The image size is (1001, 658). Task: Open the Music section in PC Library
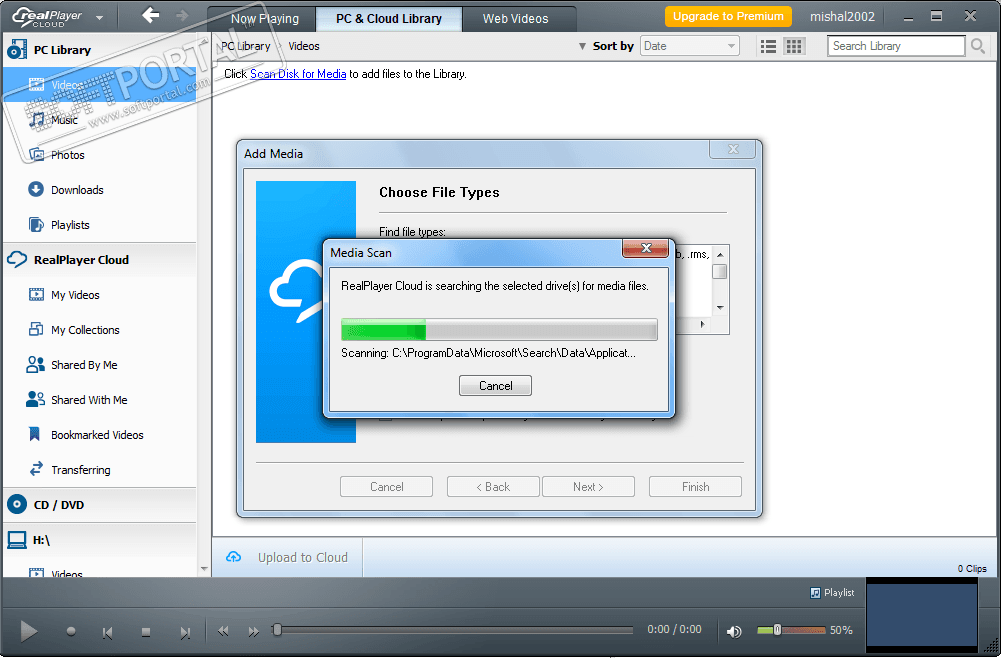(64, 120)
